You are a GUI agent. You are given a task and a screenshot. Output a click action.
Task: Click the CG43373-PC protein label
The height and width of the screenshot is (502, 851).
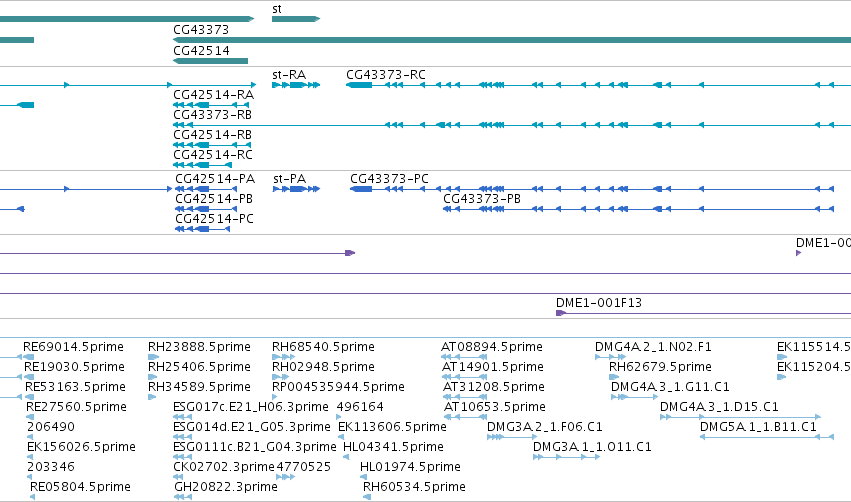(x=389, y=179)
